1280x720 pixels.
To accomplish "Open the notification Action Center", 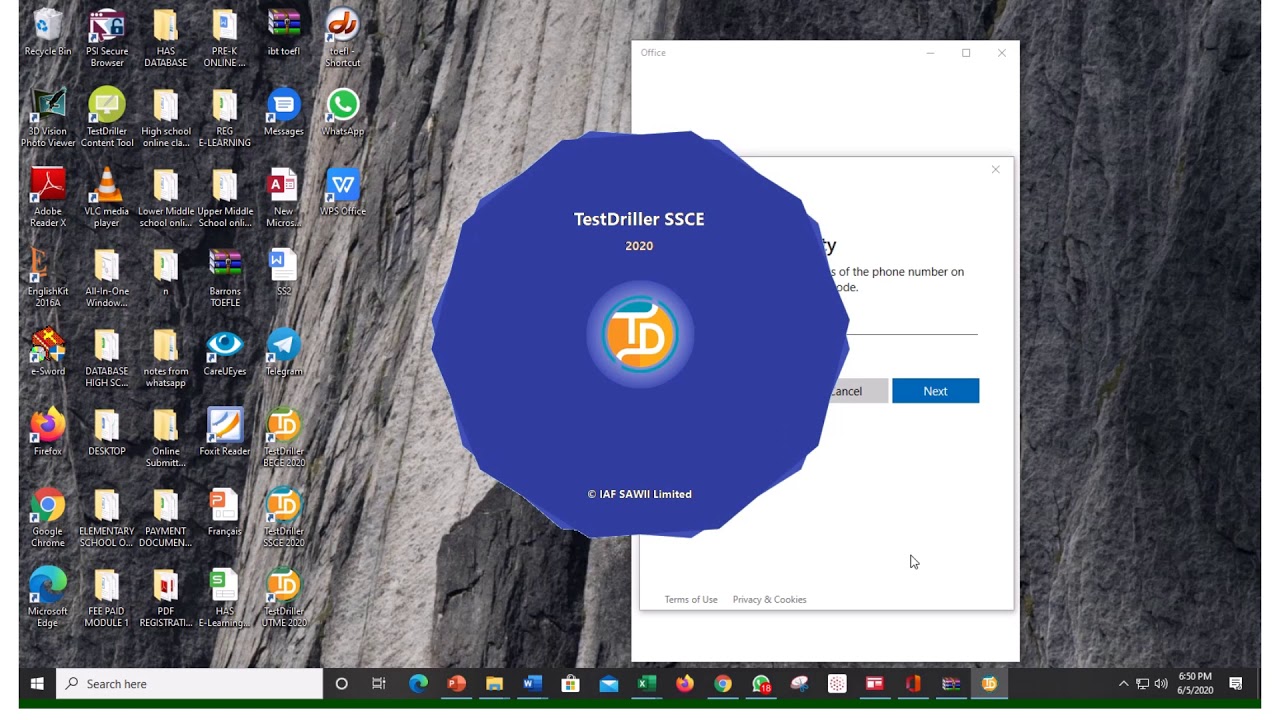I will (1236, 684).
